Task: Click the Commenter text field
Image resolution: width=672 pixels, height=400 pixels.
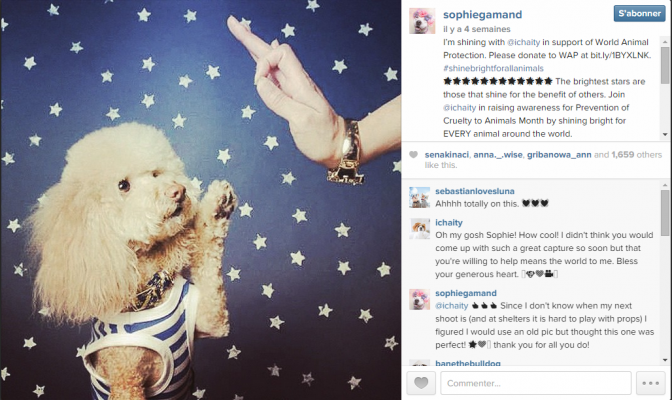Action: tap(536, 383)
